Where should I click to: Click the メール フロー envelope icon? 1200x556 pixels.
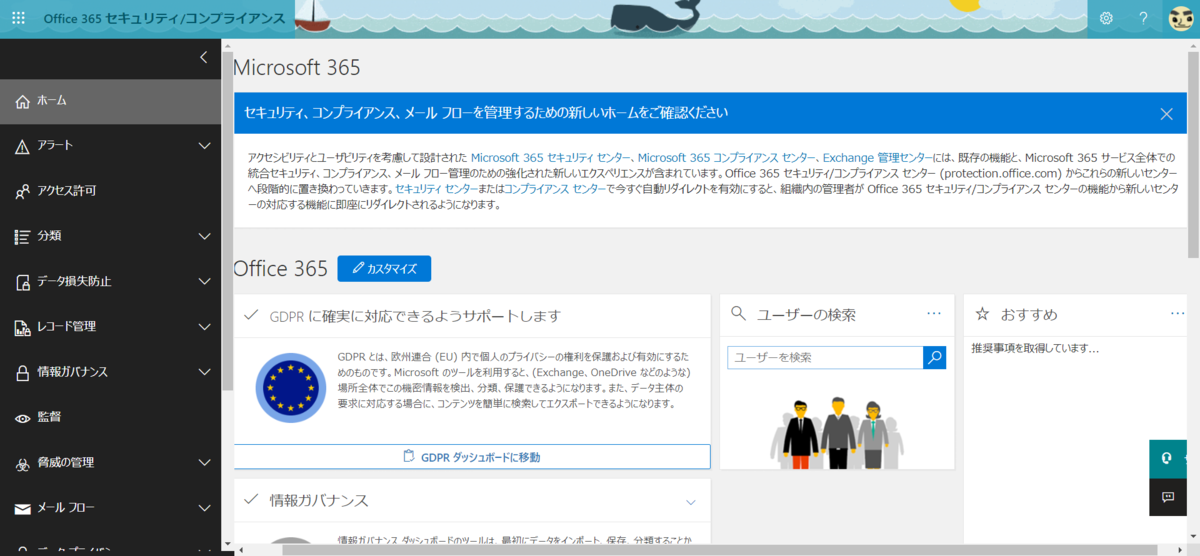22,508
